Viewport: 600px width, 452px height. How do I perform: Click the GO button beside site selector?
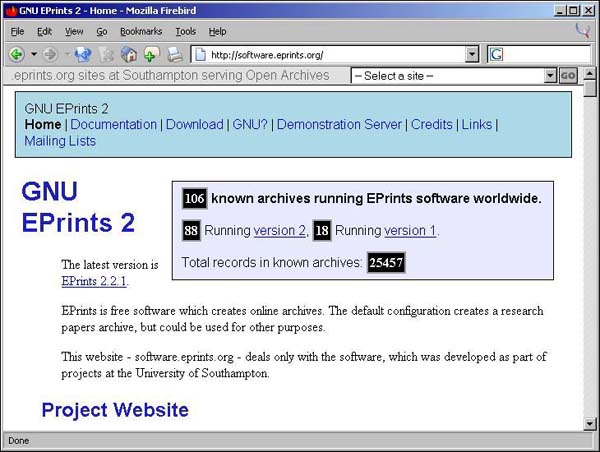568,76
